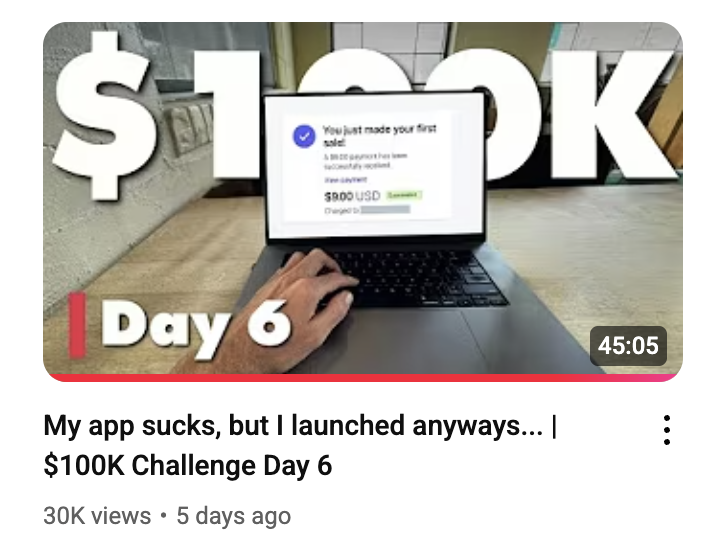716x550 pixels.
Task: Click the red vertical bar beside Day 6
Action: coord(77,324)
